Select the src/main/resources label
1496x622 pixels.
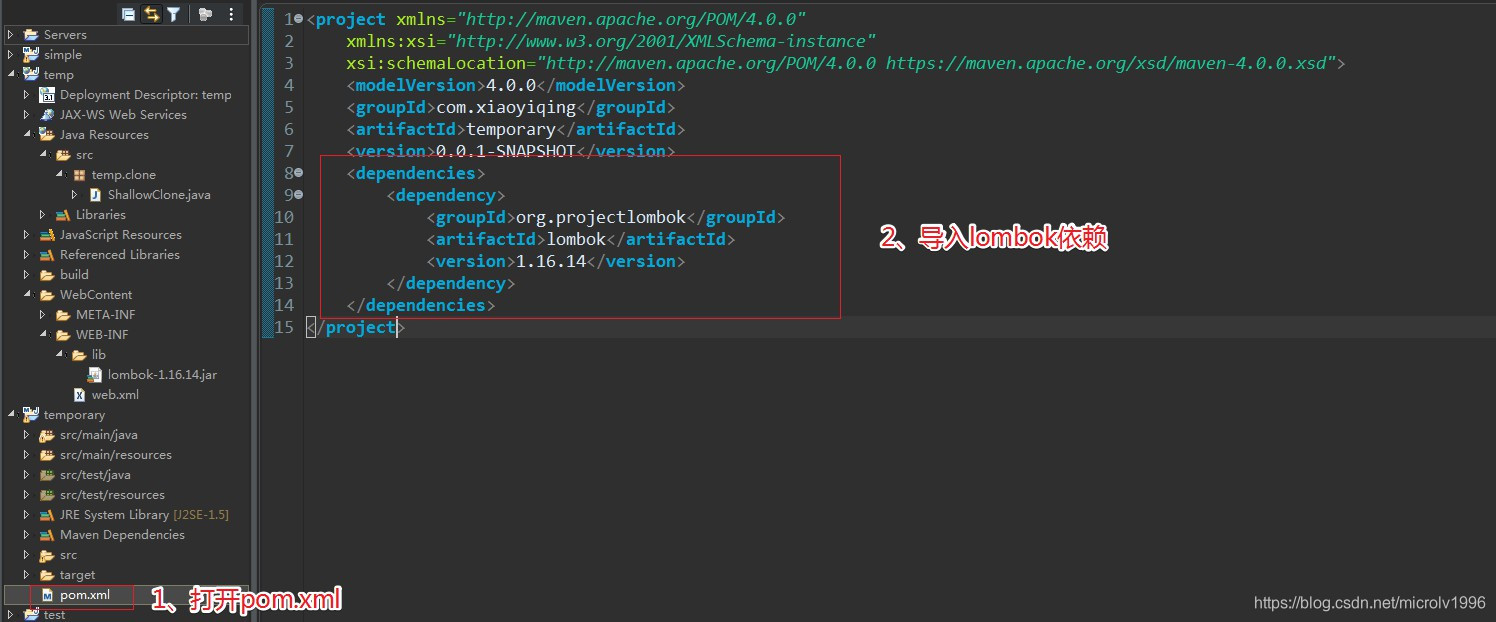pos(116,455)
